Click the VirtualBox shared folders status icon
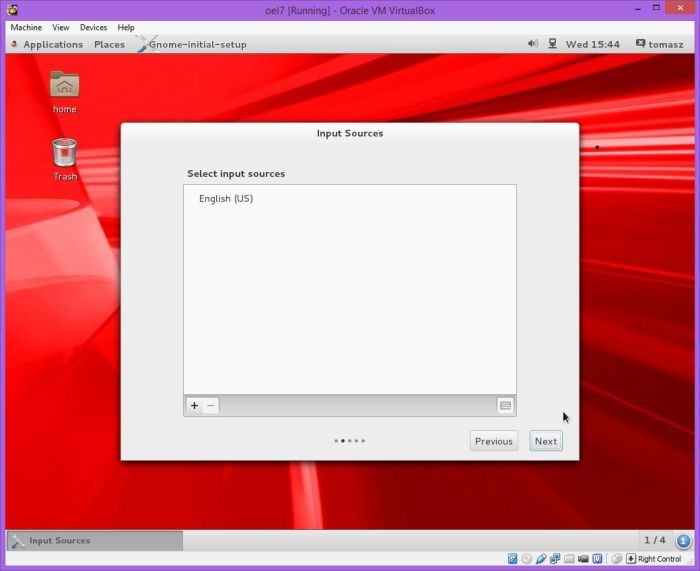Viewport: 700px width, 571px height. (568, 559)
